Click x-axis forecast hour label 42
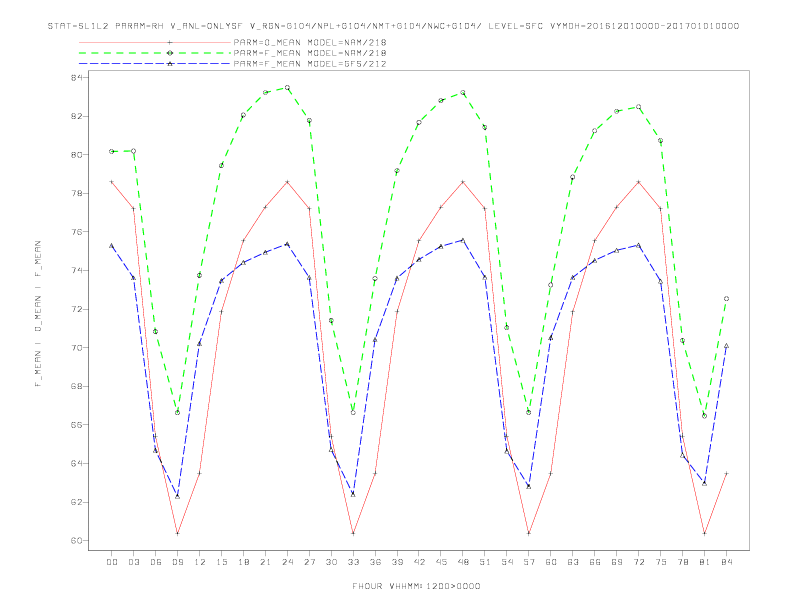Screen dimensions: 792x612 pyautogui.click(x=419, y=562)
